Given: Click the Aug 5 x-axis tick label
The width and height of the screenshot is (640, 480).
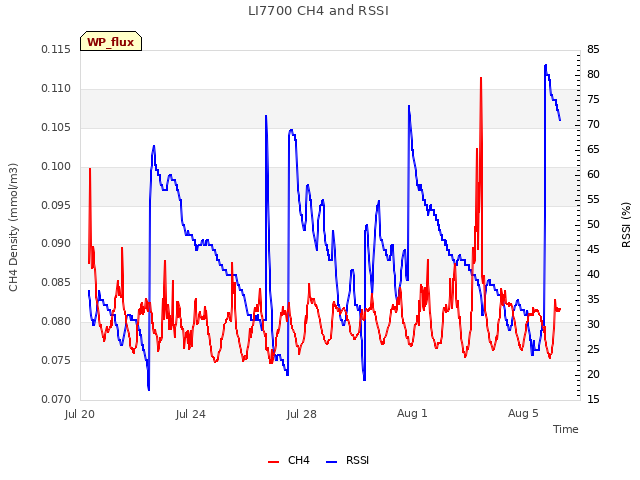Looking at the screenshot, I should pyautogui.click(x=523, y=413).
